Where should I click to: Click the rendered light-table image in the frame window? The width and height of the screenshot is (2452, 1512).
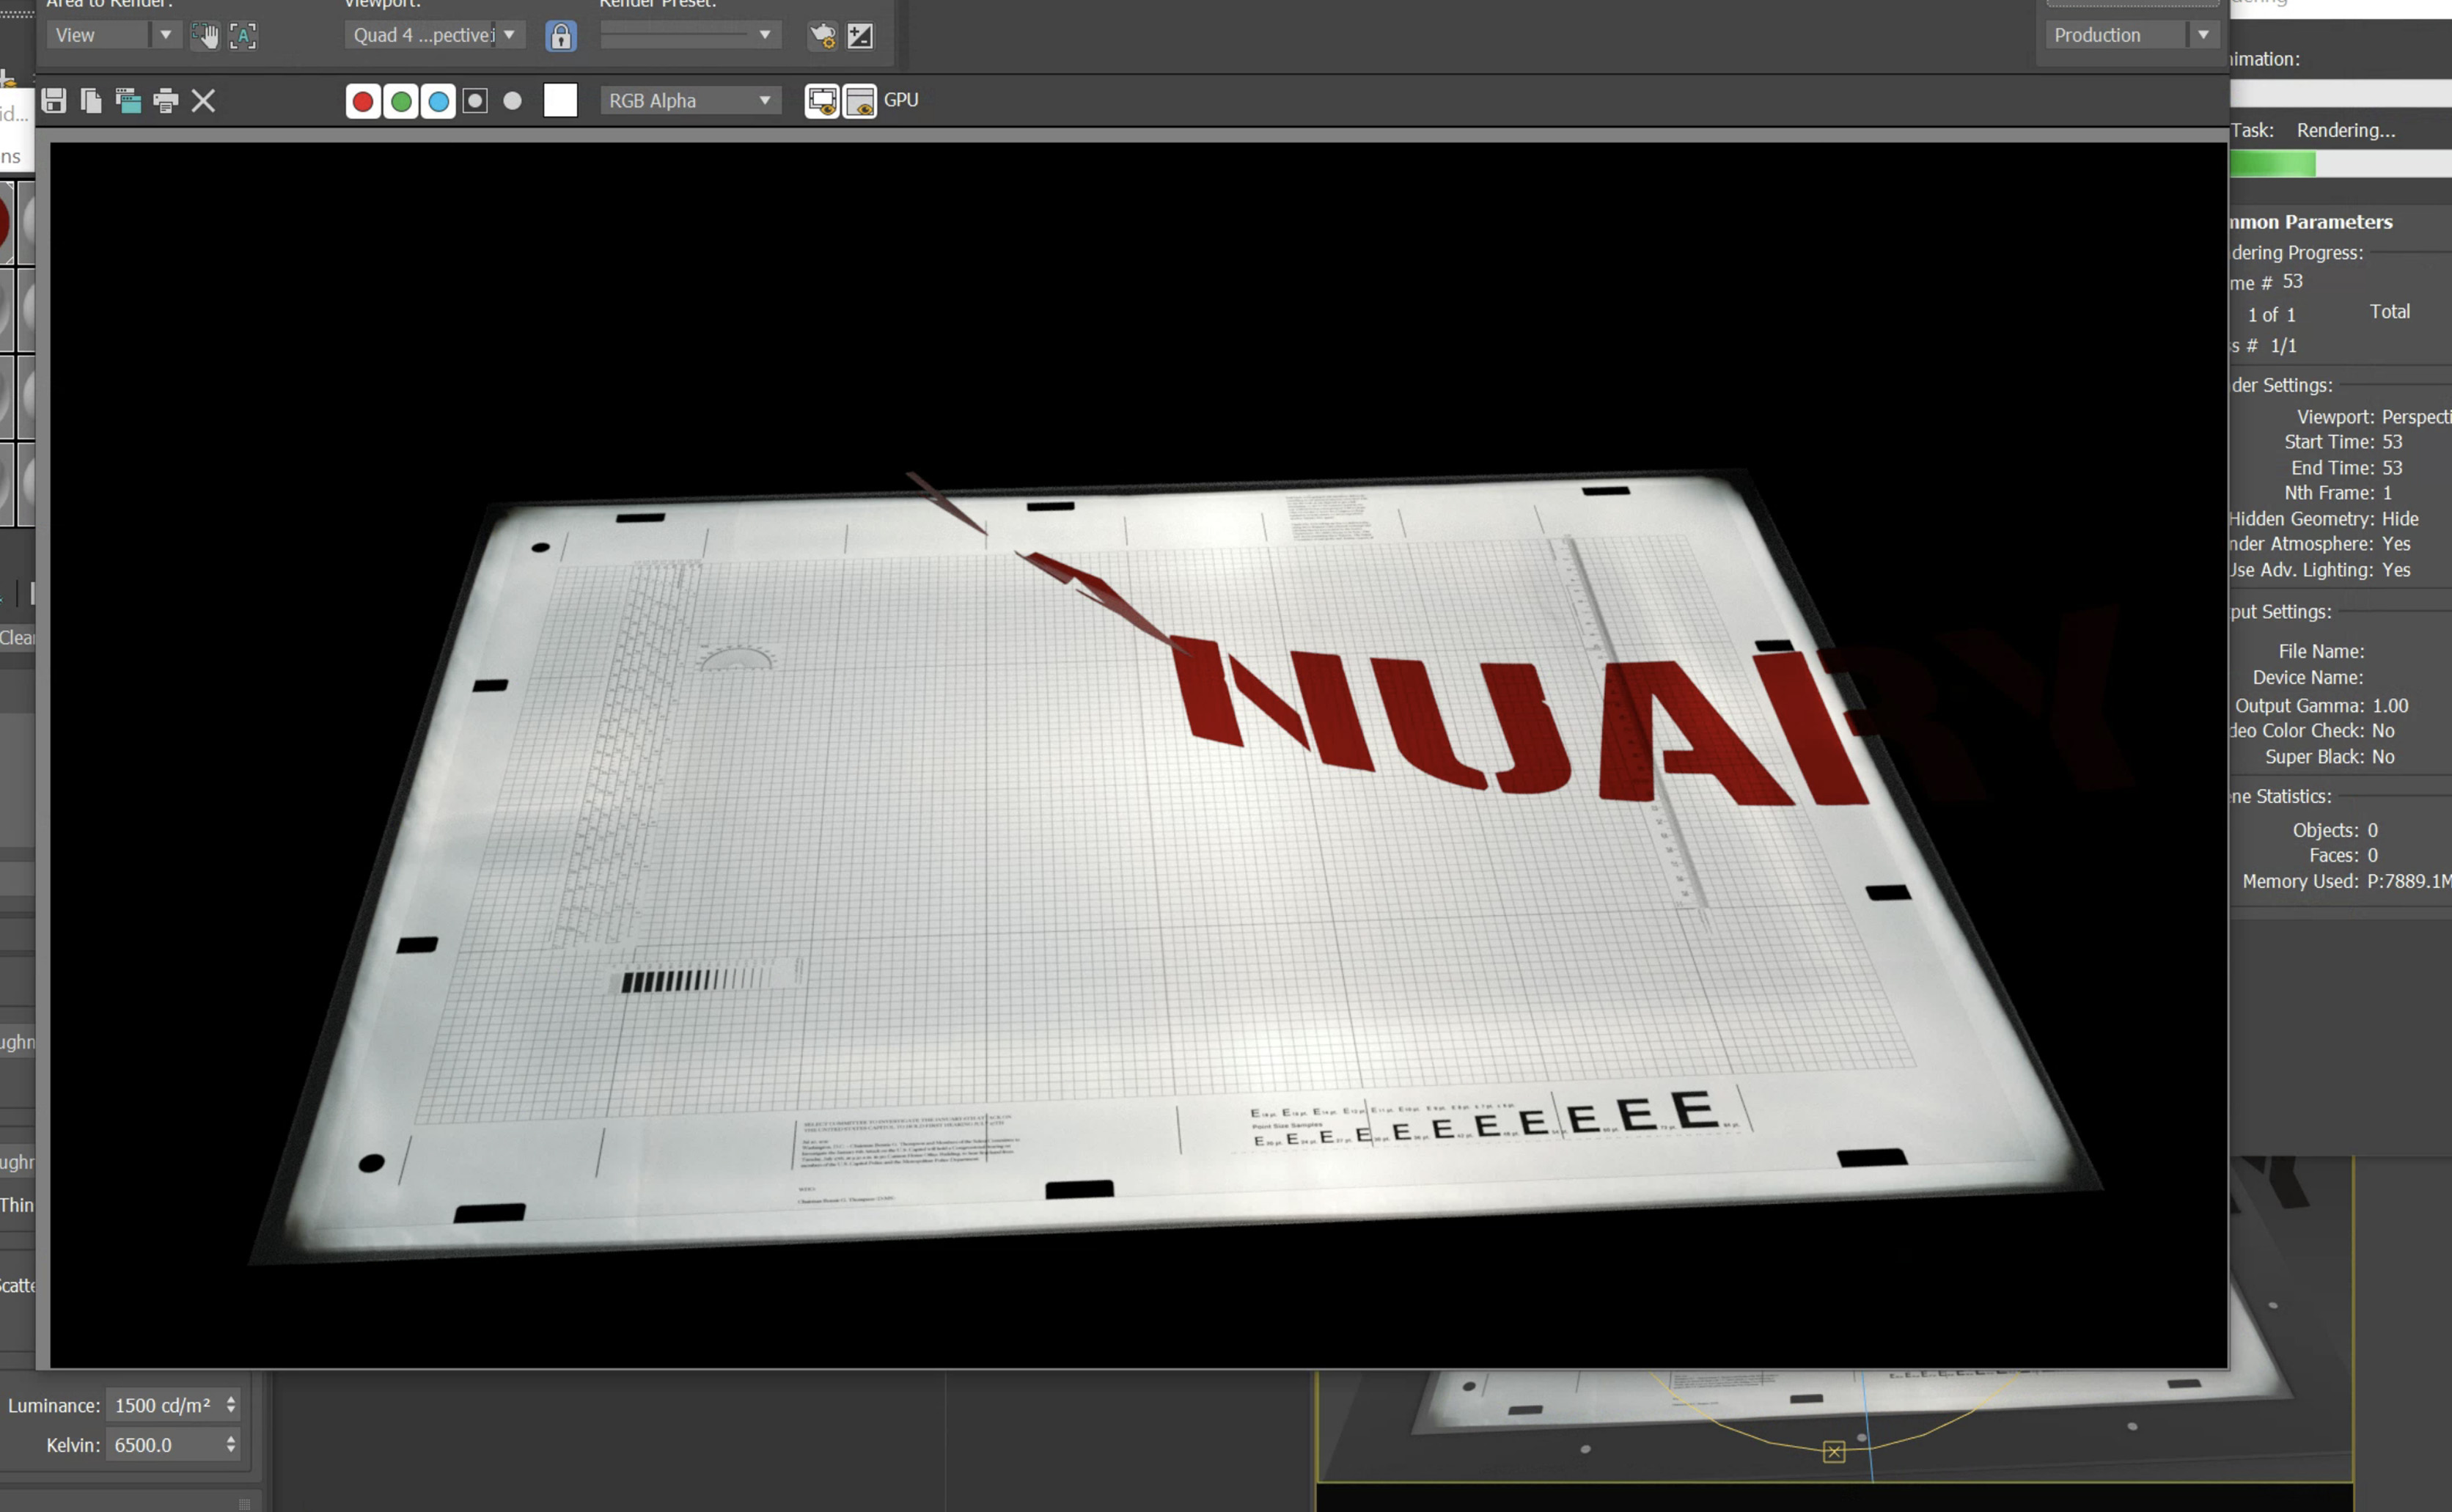(x=1138, y=755)
